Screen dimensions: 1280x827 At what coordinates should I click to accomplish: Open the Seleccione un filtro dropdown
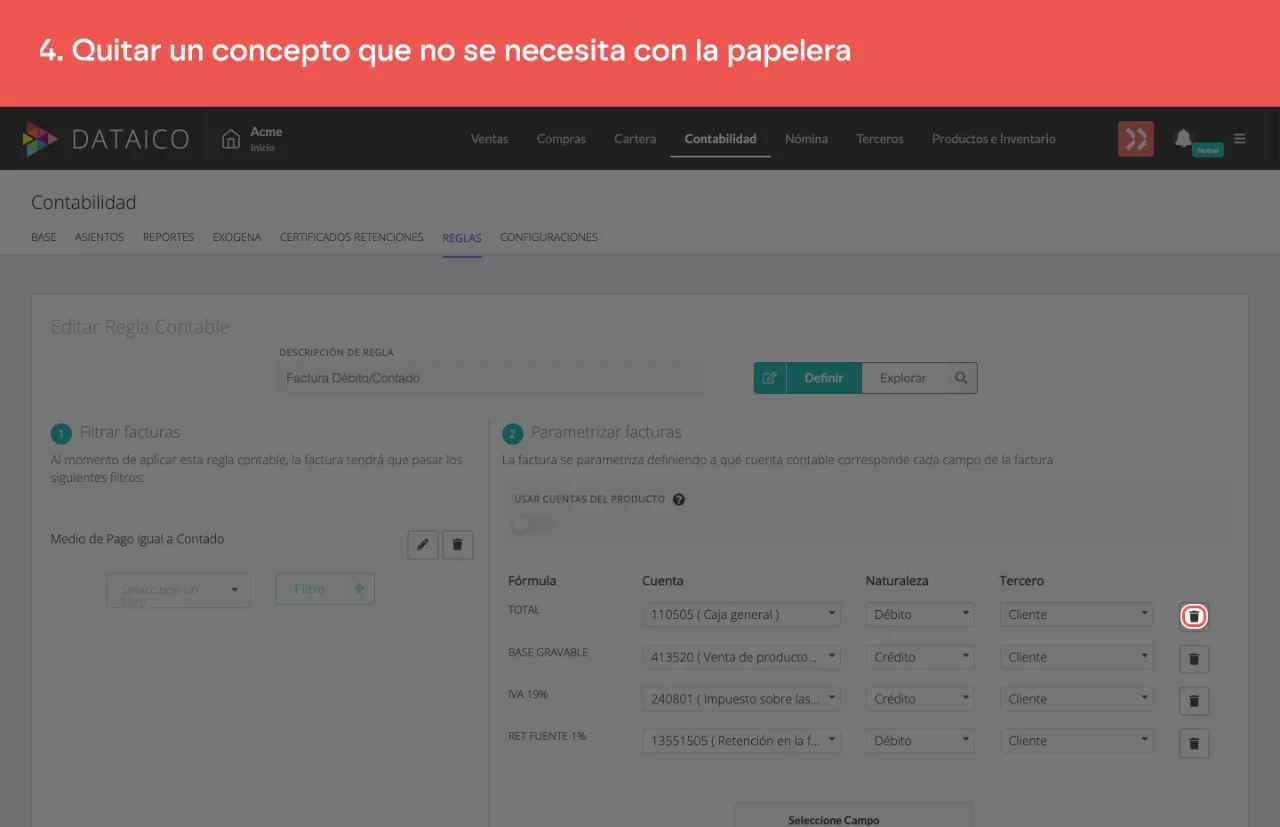178,590
